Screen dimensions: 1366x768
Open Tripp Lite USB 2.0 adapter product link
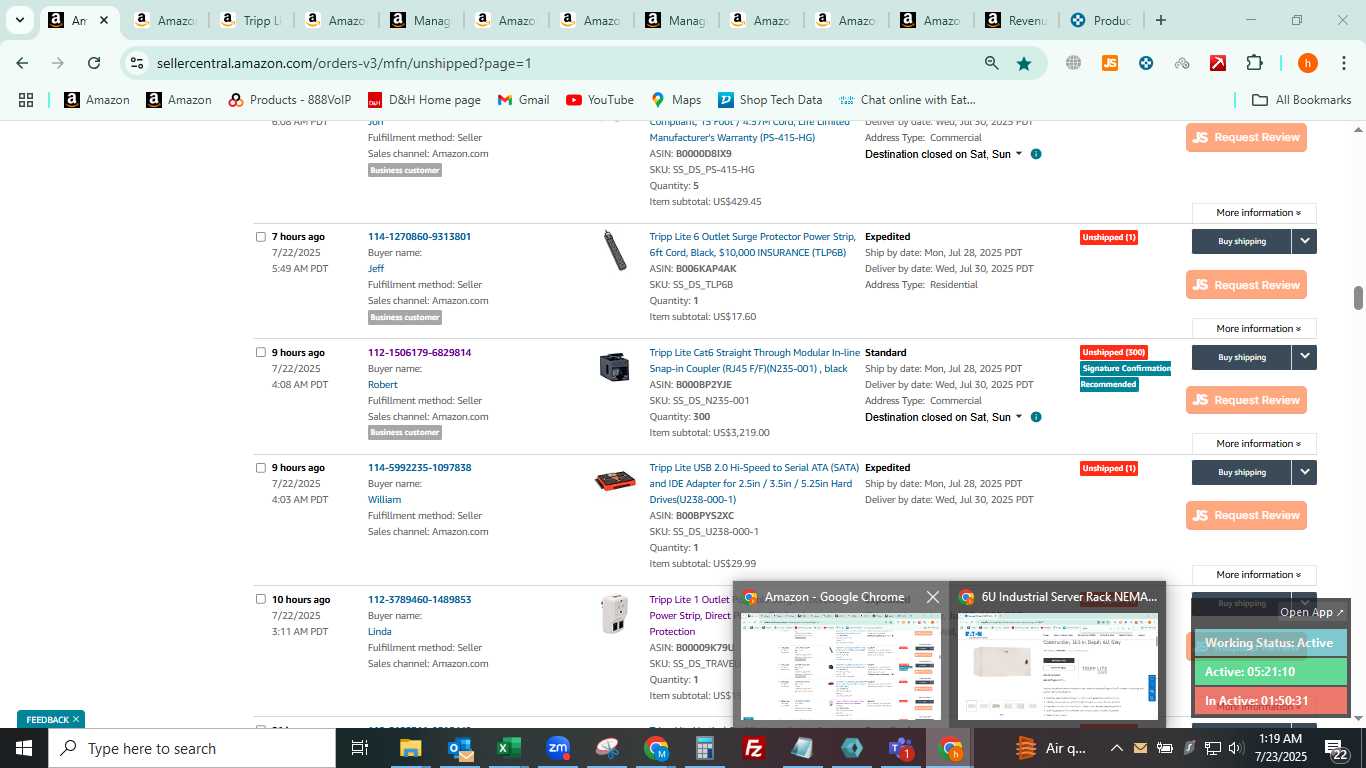pyautogui.click(x=754, y=483)
